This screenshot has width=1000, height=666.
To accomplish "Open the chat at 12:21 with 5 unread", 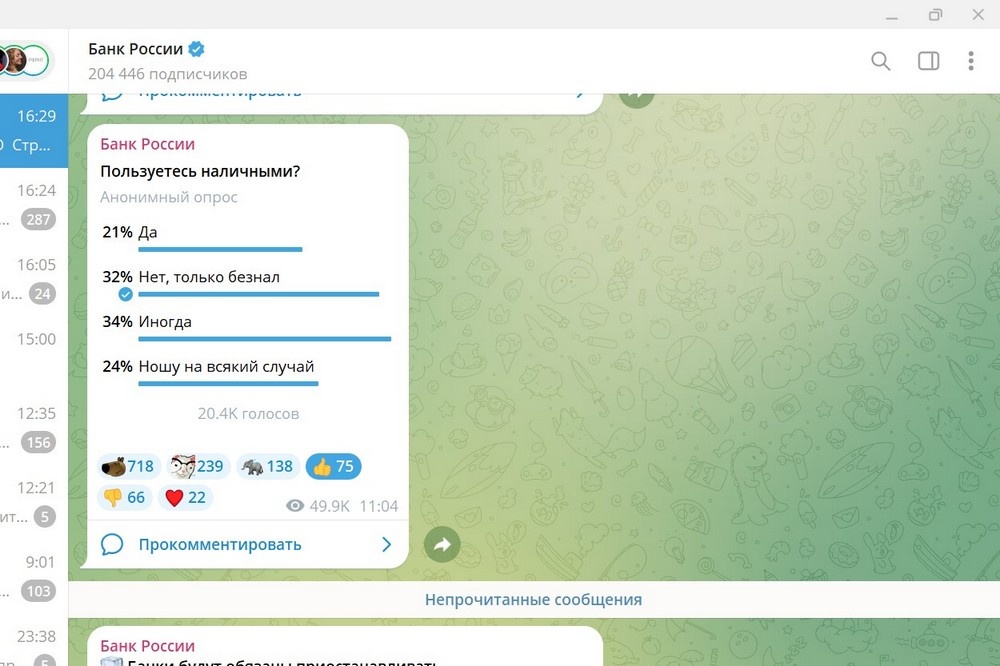I will pos(34,502).
